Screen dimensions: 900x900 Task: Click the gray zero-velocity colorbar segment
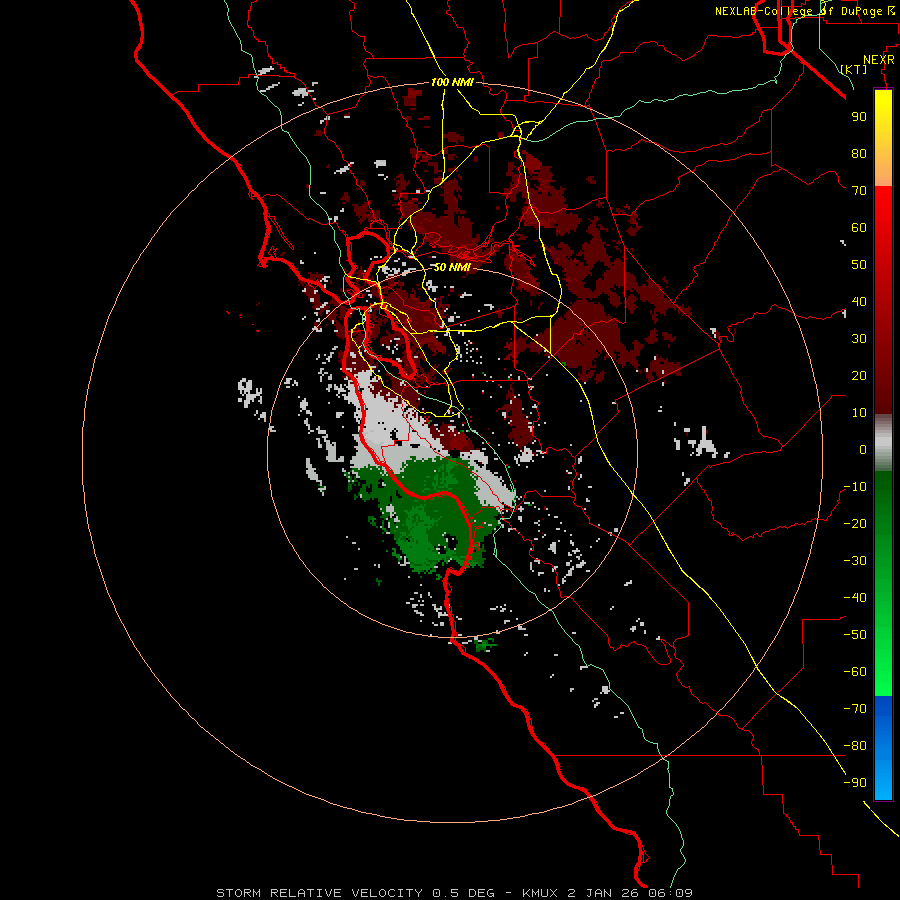pyautogui.click(x=883, y=443)
